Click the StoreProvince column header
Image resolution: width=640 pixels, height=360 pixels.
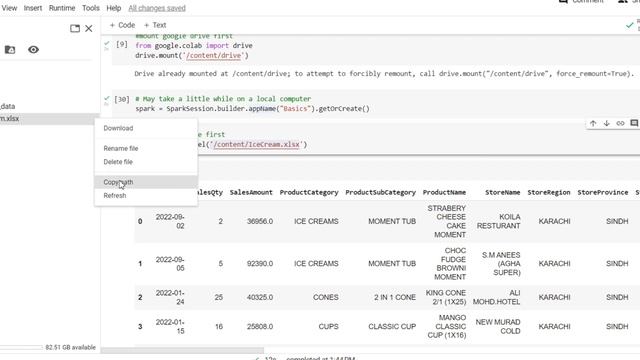[x=602, y=192]
